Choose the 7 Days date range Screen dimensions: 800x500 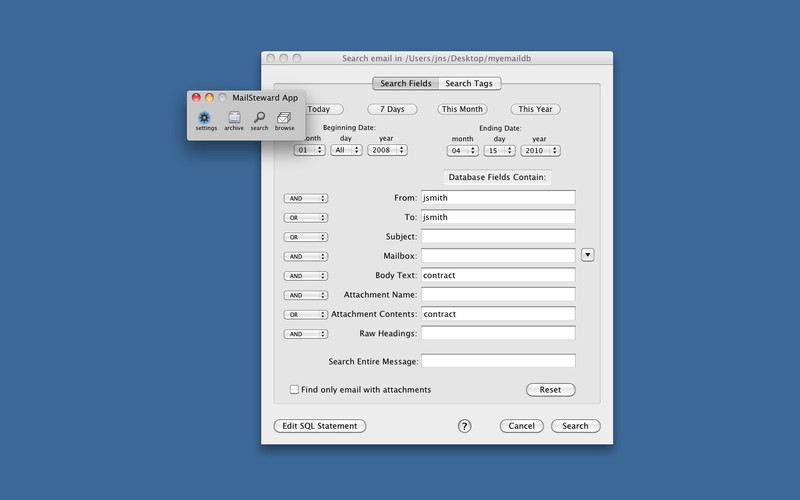[392, 109]
